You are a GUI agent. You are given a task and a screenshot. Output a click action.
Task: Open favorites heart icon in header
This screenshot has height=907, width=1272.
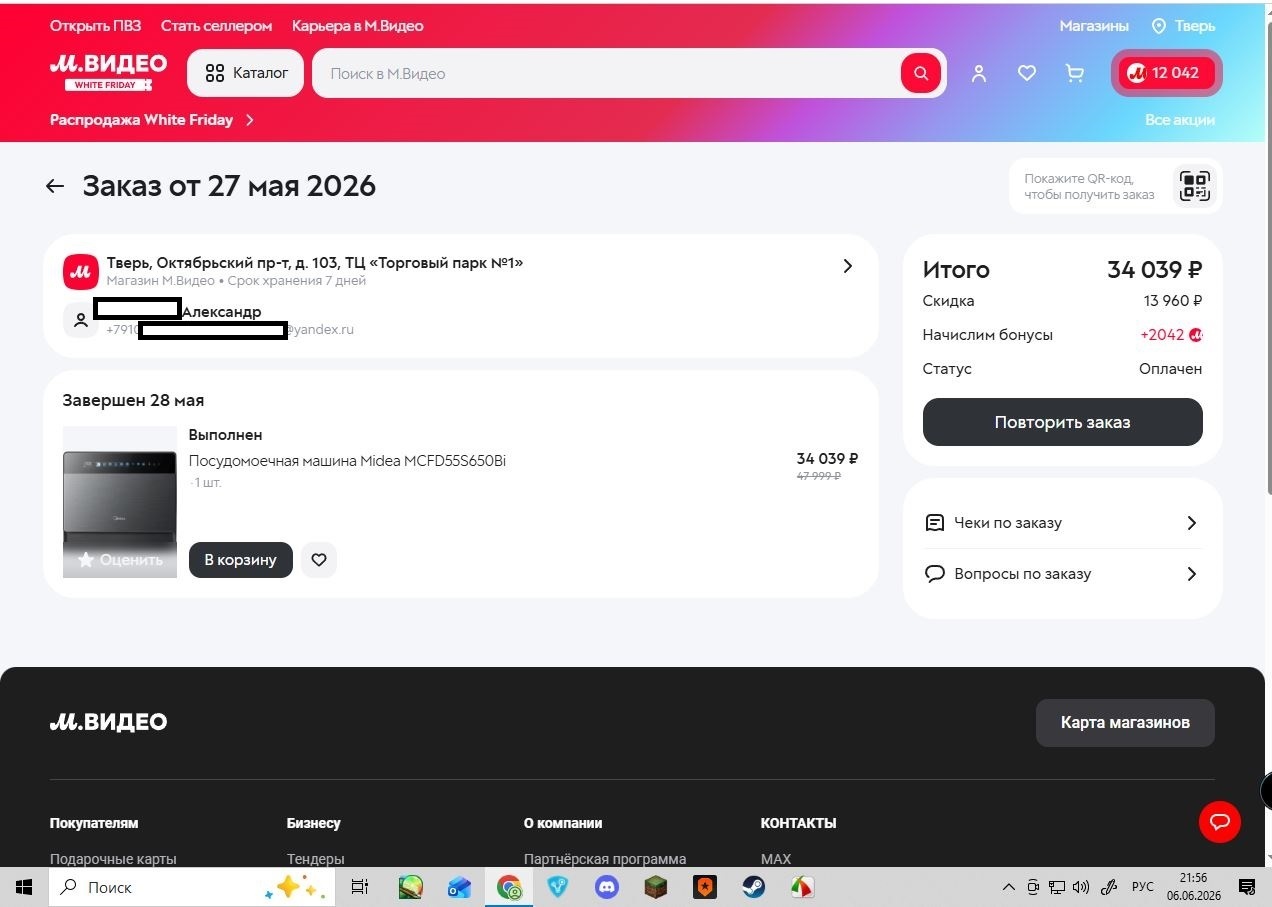(1026, 73)
